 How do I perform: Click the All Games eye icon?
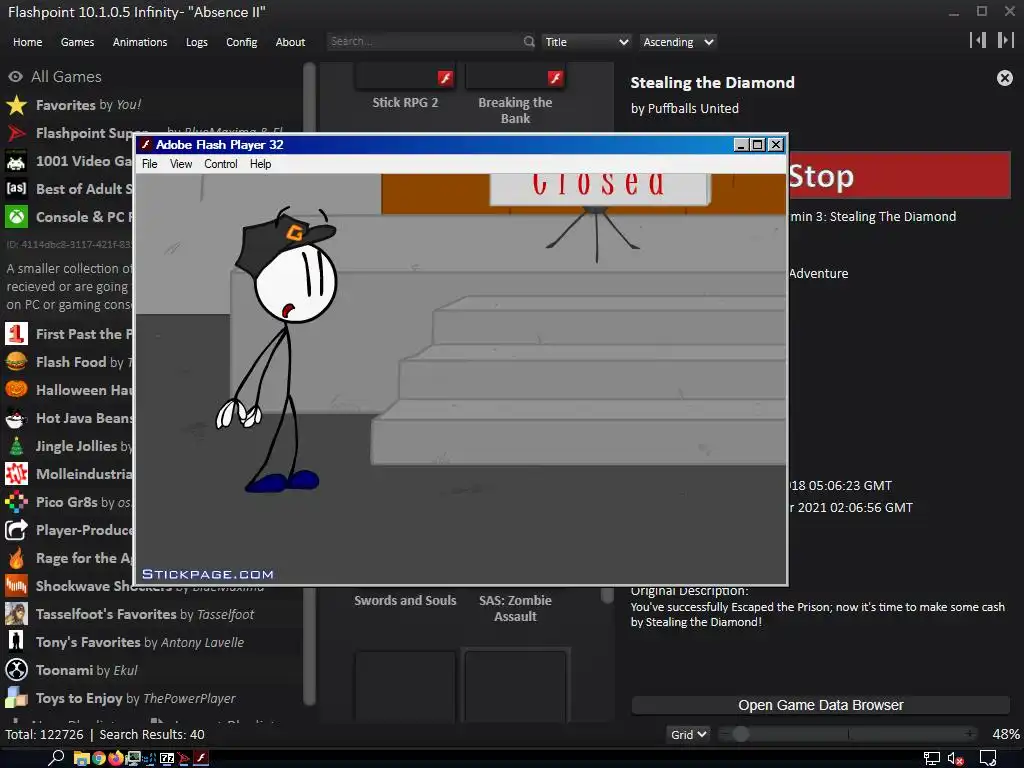(16, 76)
